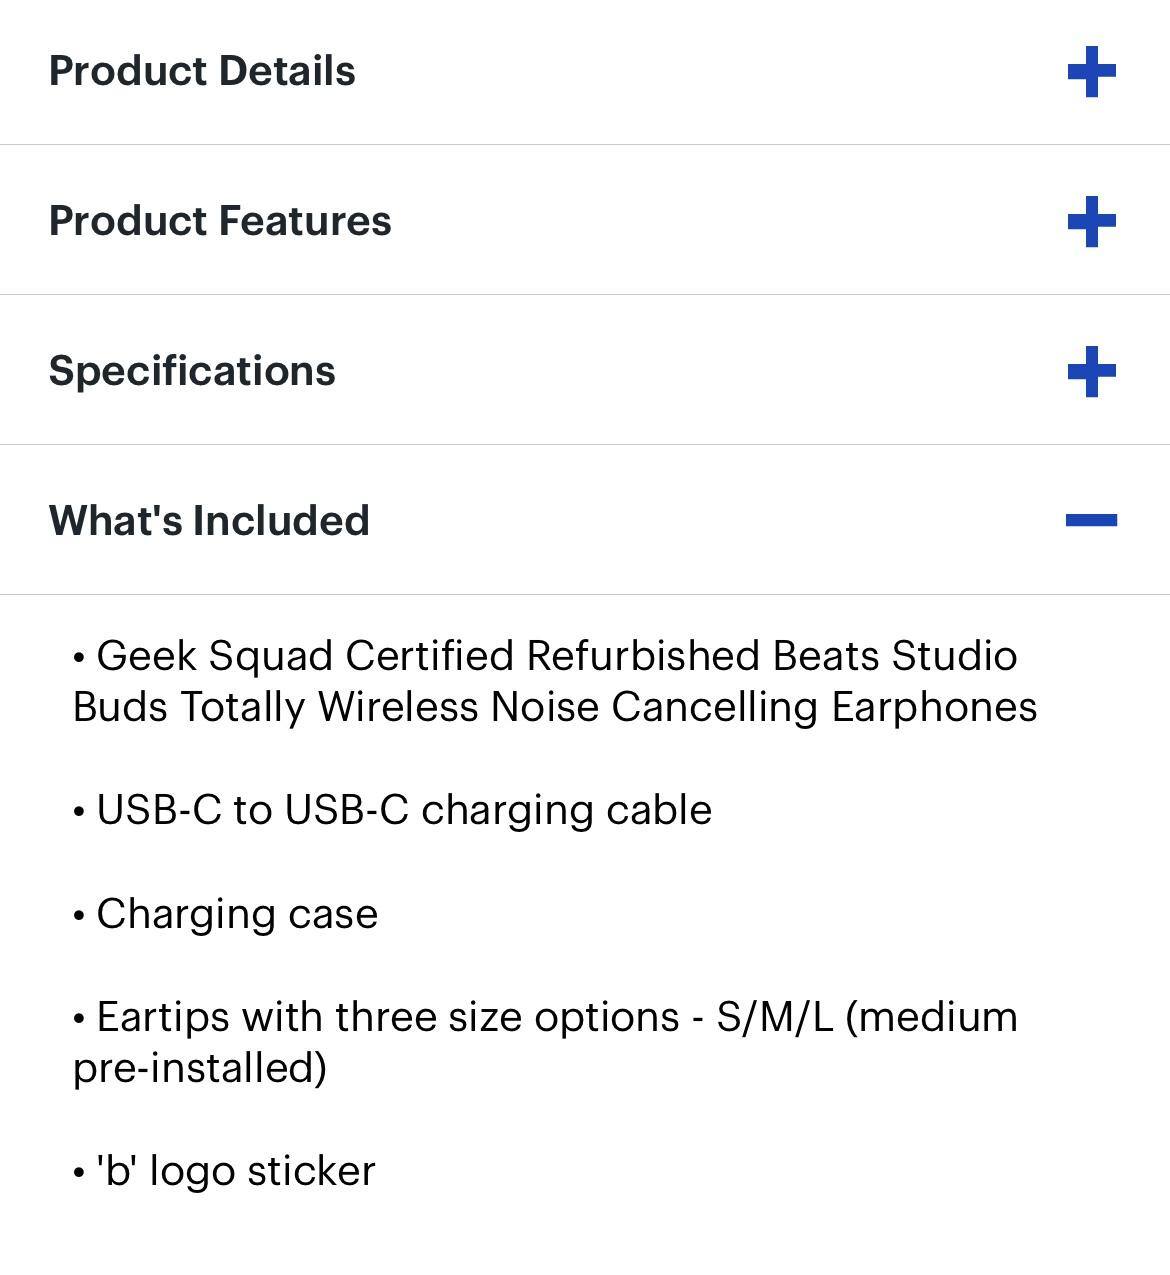1170x1275 pixels.
Task: Expand the Product Features section heading
Action: pos(220,221)
